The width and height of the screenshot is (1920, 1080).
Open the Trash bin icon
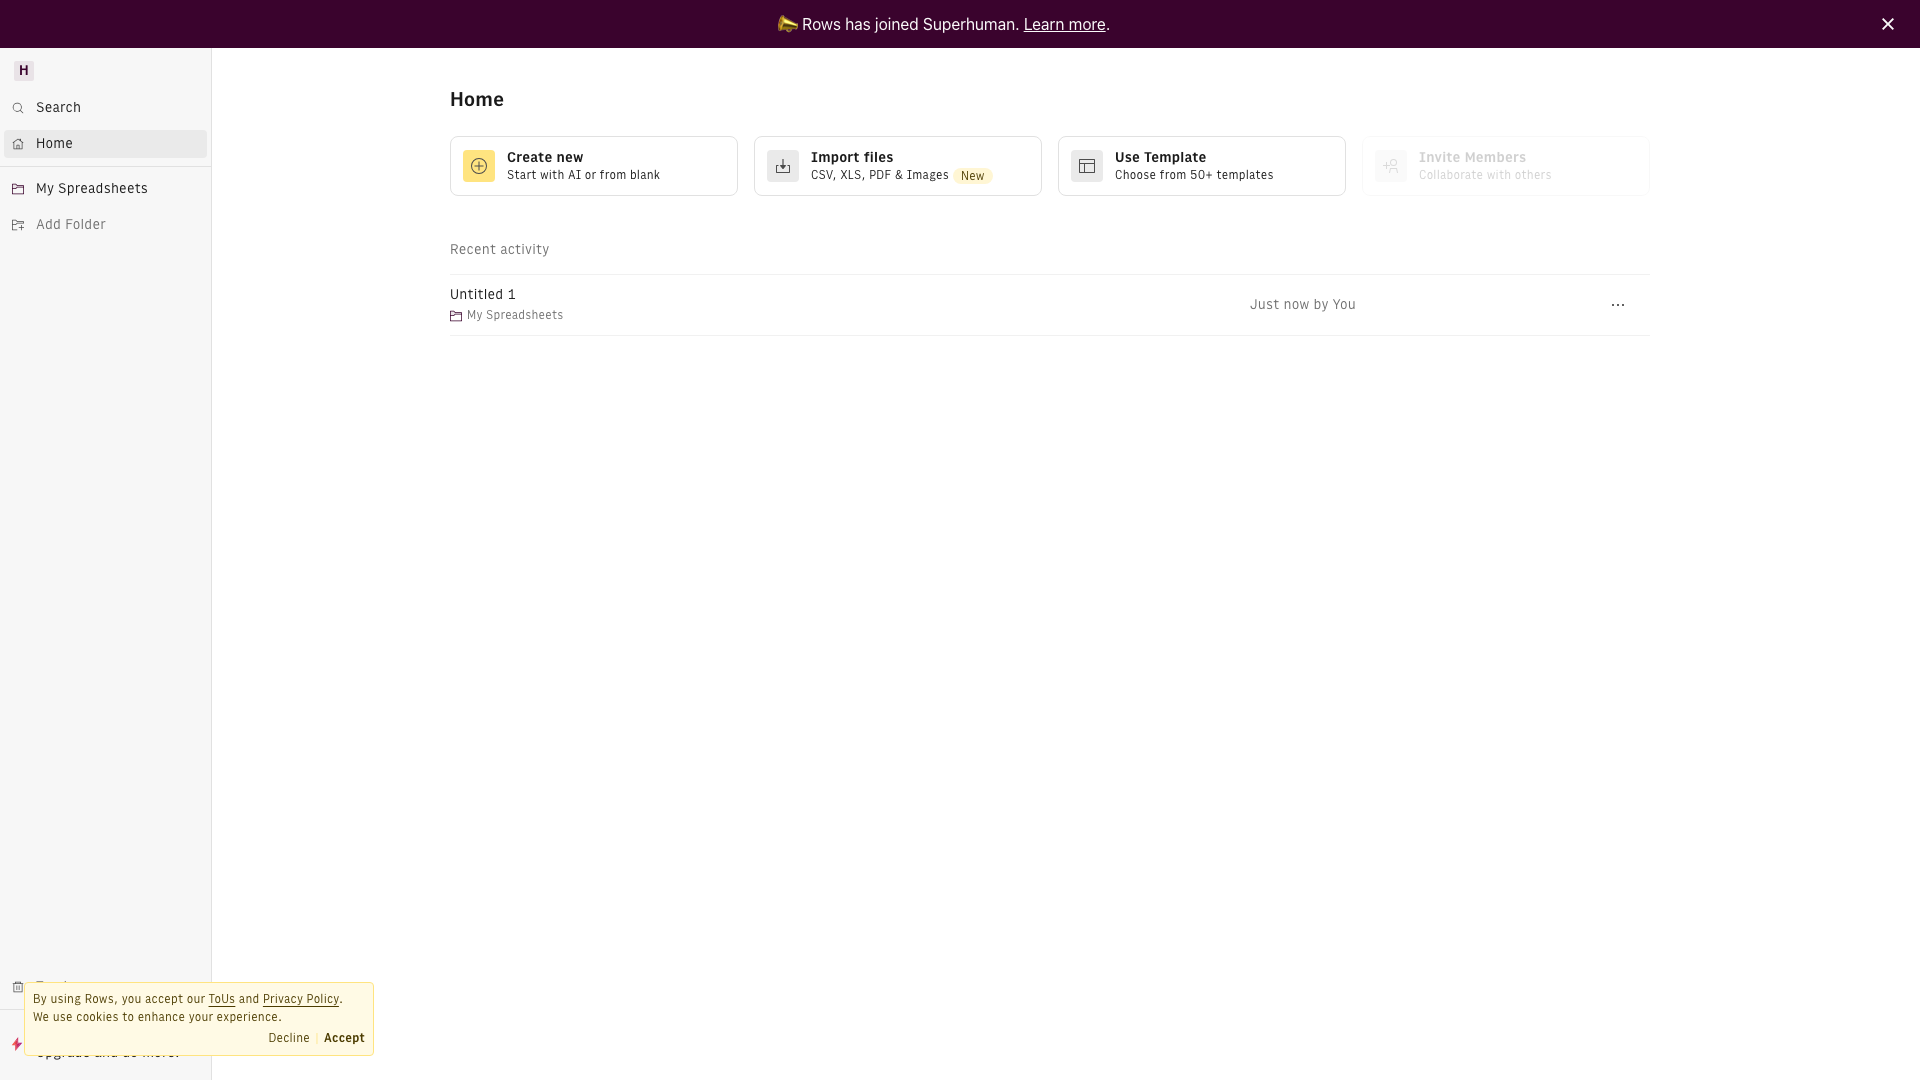tap(17, 987)
